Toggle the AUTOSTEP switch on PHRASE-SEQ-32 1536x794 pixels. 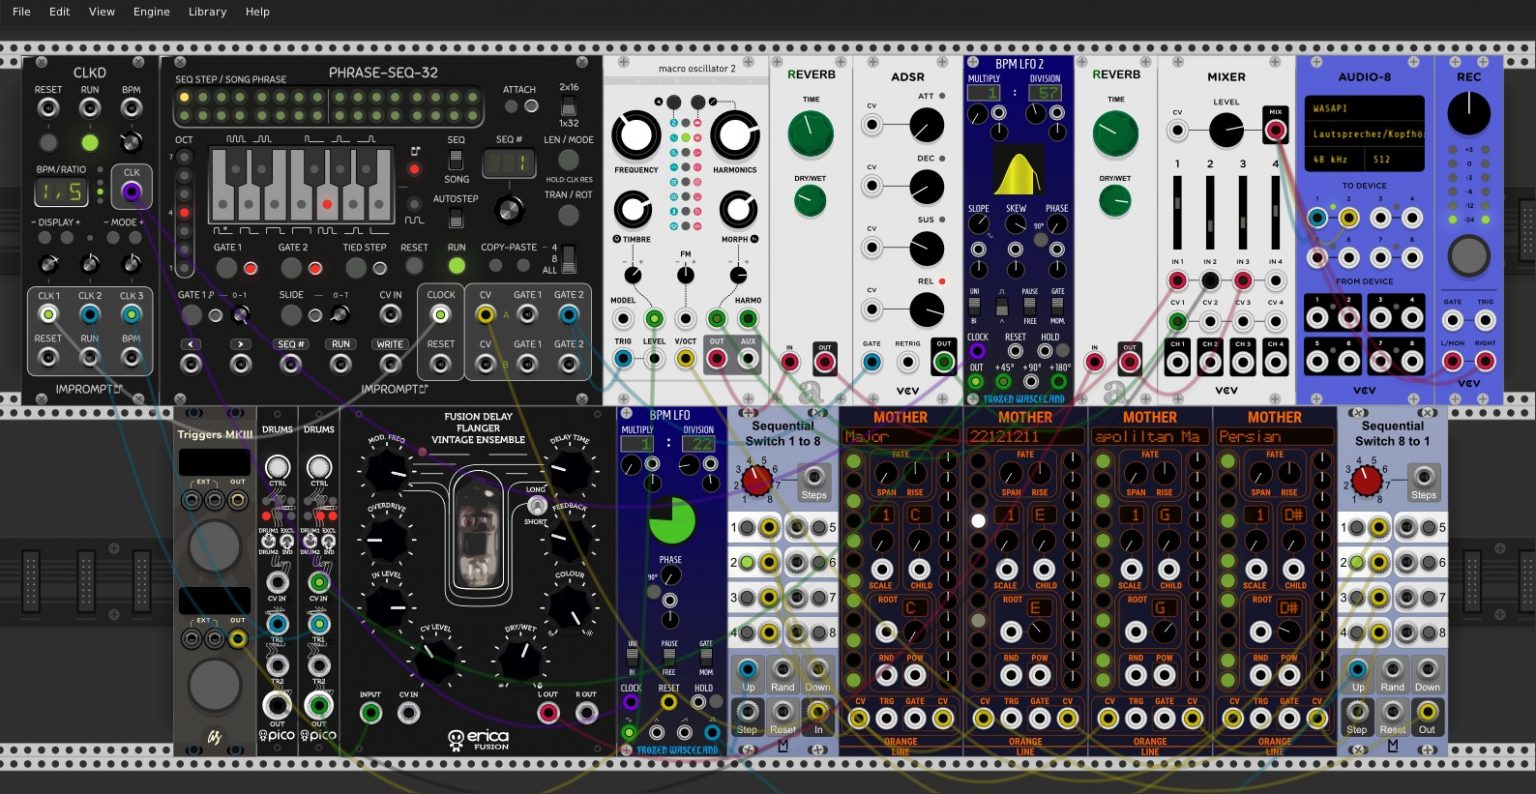click(456, 218)
